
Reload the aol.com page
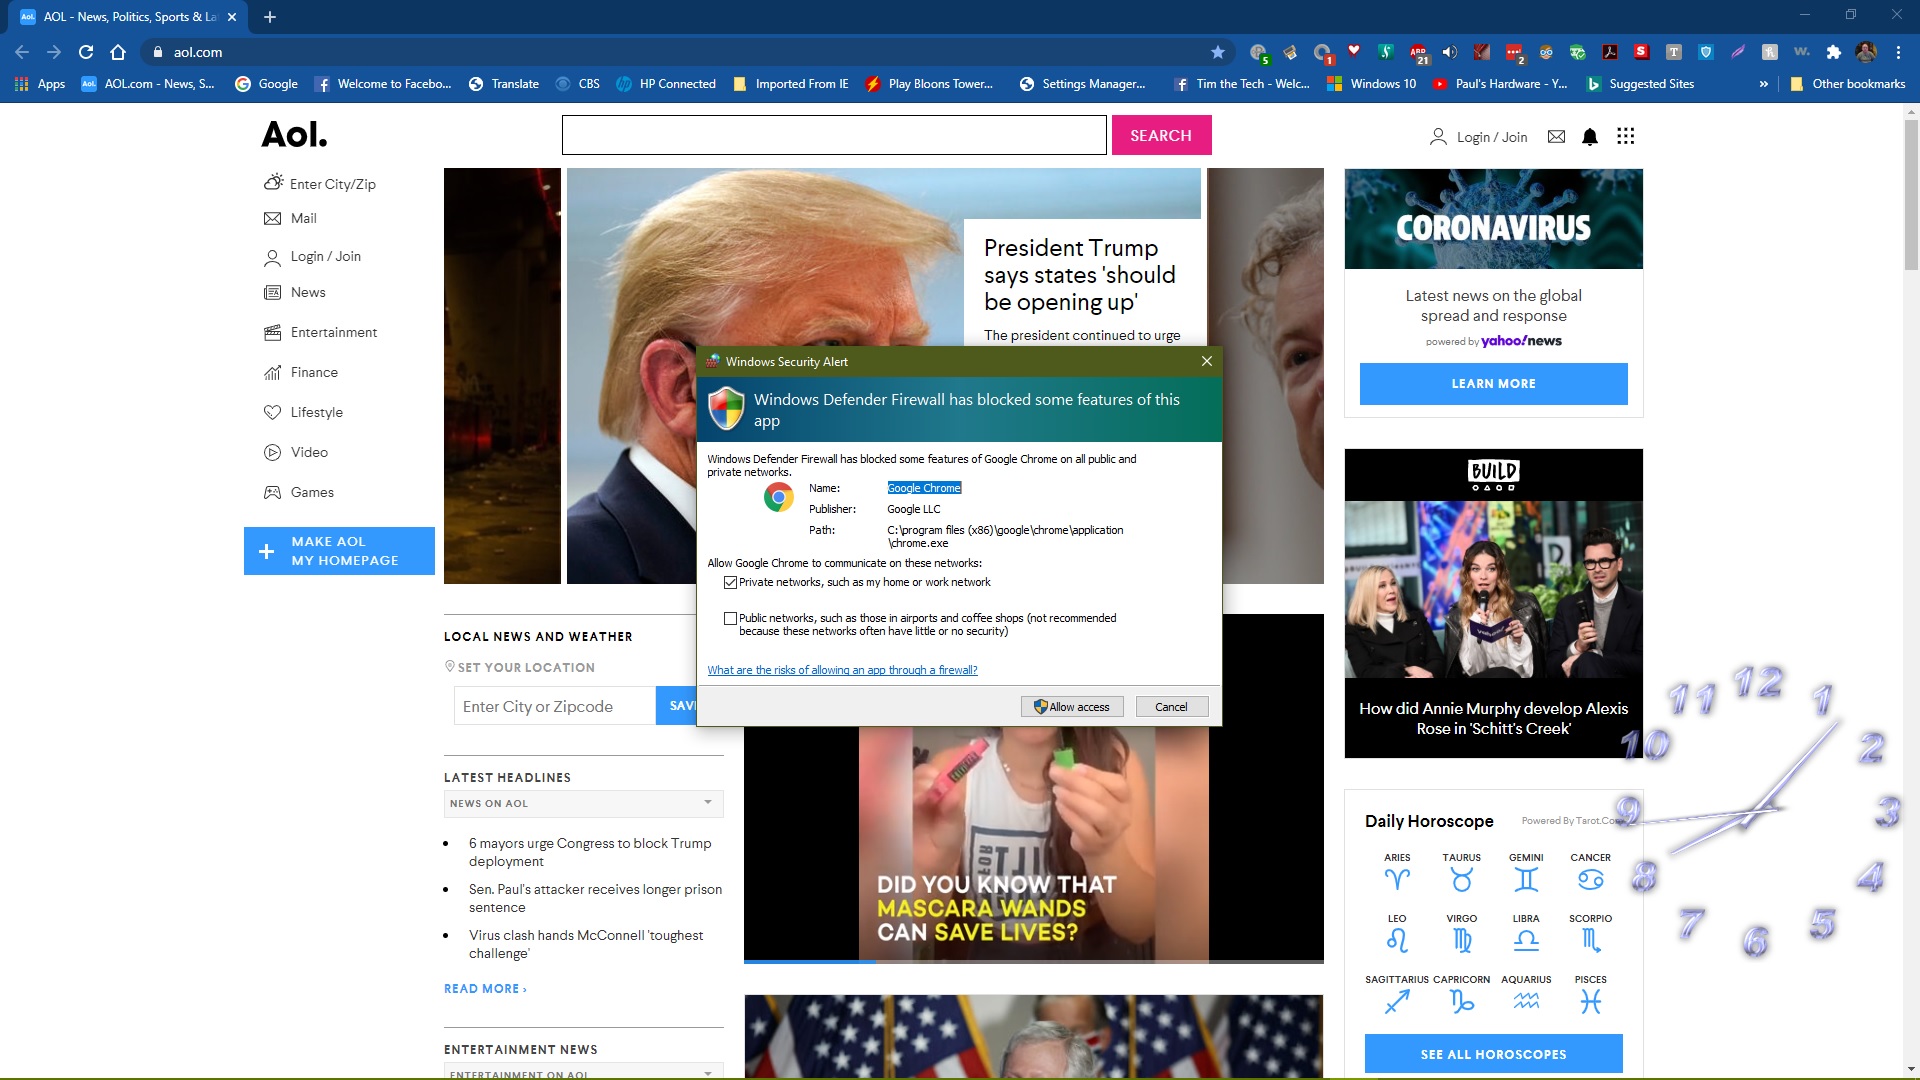coord(86,52)
